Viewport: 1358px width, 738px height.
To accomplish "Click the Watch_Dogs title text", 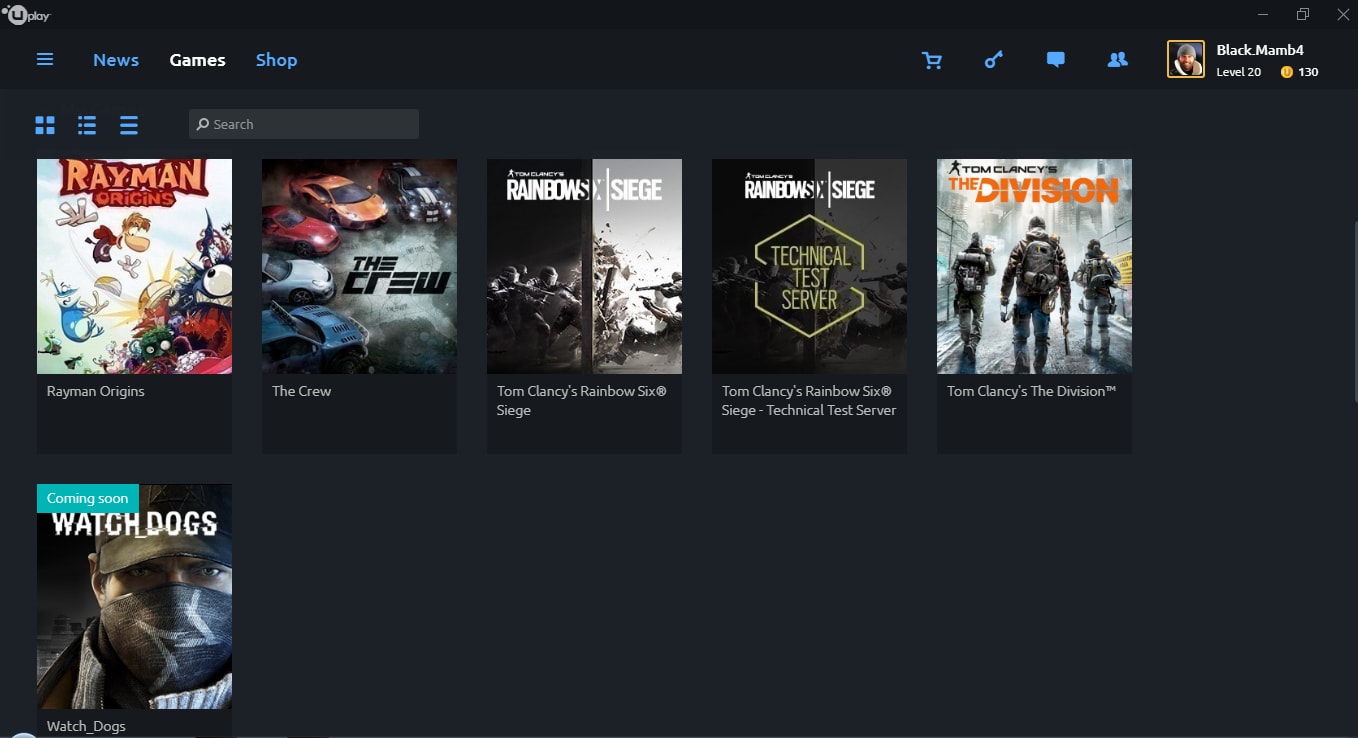I will pyautogui.click(x=86, y=726).
